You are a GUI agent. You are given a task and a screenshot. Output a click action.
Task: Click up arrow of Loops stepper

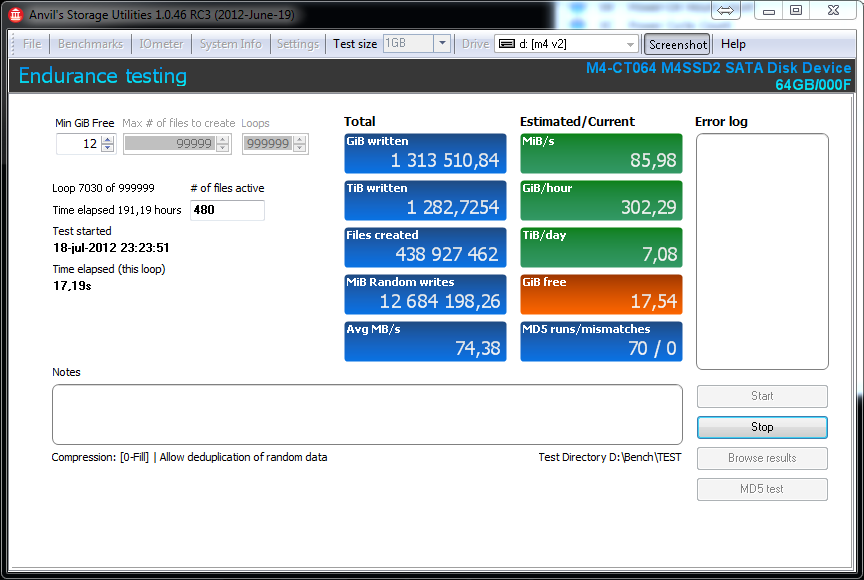pos(300,139)
